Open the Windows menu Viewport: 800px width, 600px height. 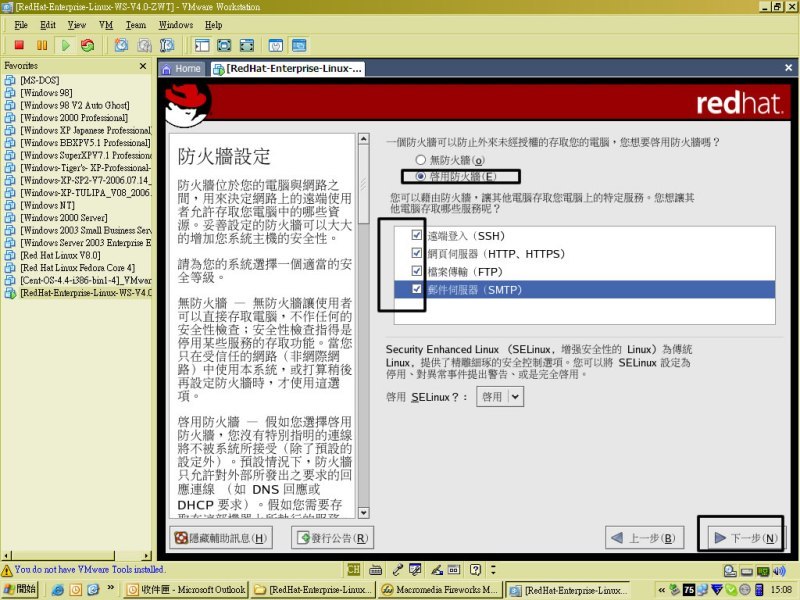click(x=176, y=25)
